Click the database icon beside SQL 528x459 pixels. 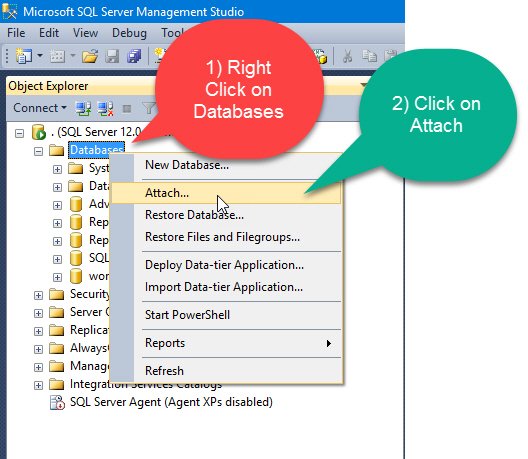[x=76, y=258]
